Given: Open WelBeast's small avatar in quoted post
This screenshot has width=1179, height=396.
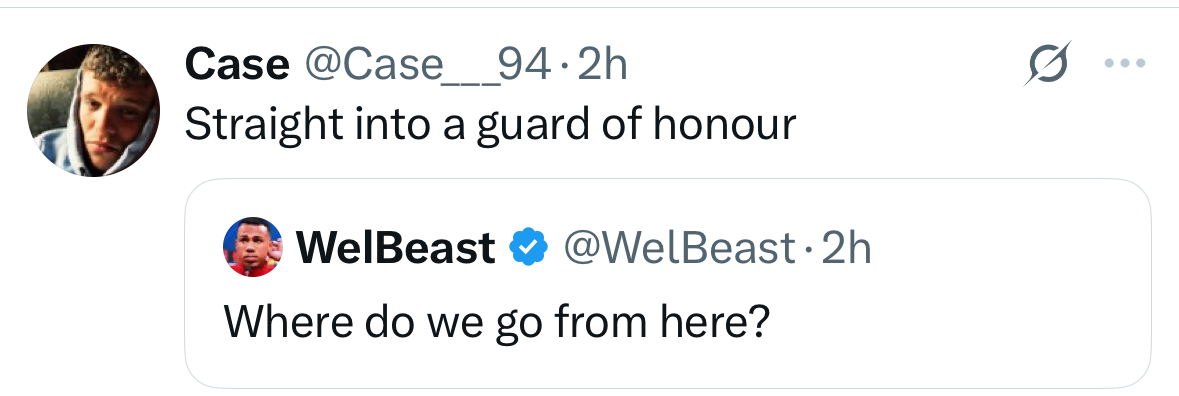Looking at the screenshot, I should point(253,247).
